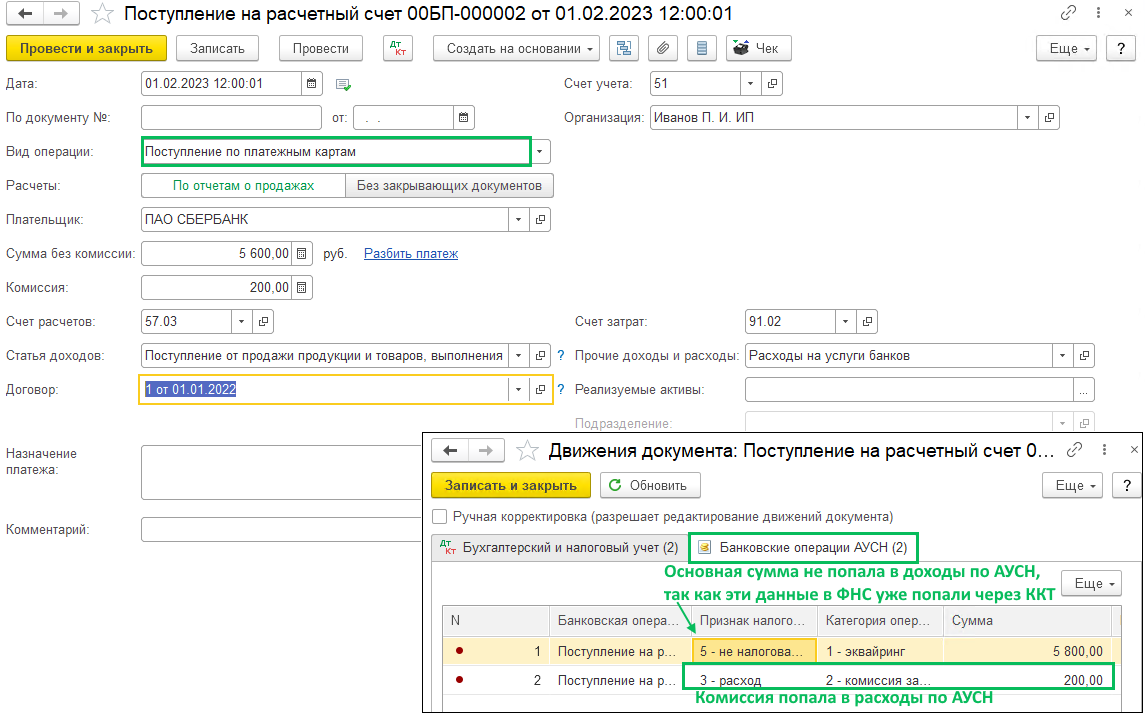Enable Ручная корректировка checkbox

(x=439, y=517)
